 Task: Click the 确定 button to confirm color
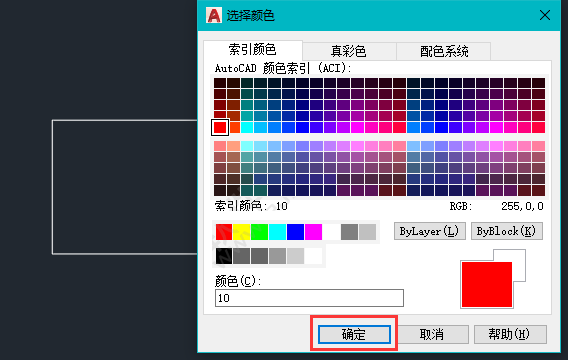click(354, 334)
